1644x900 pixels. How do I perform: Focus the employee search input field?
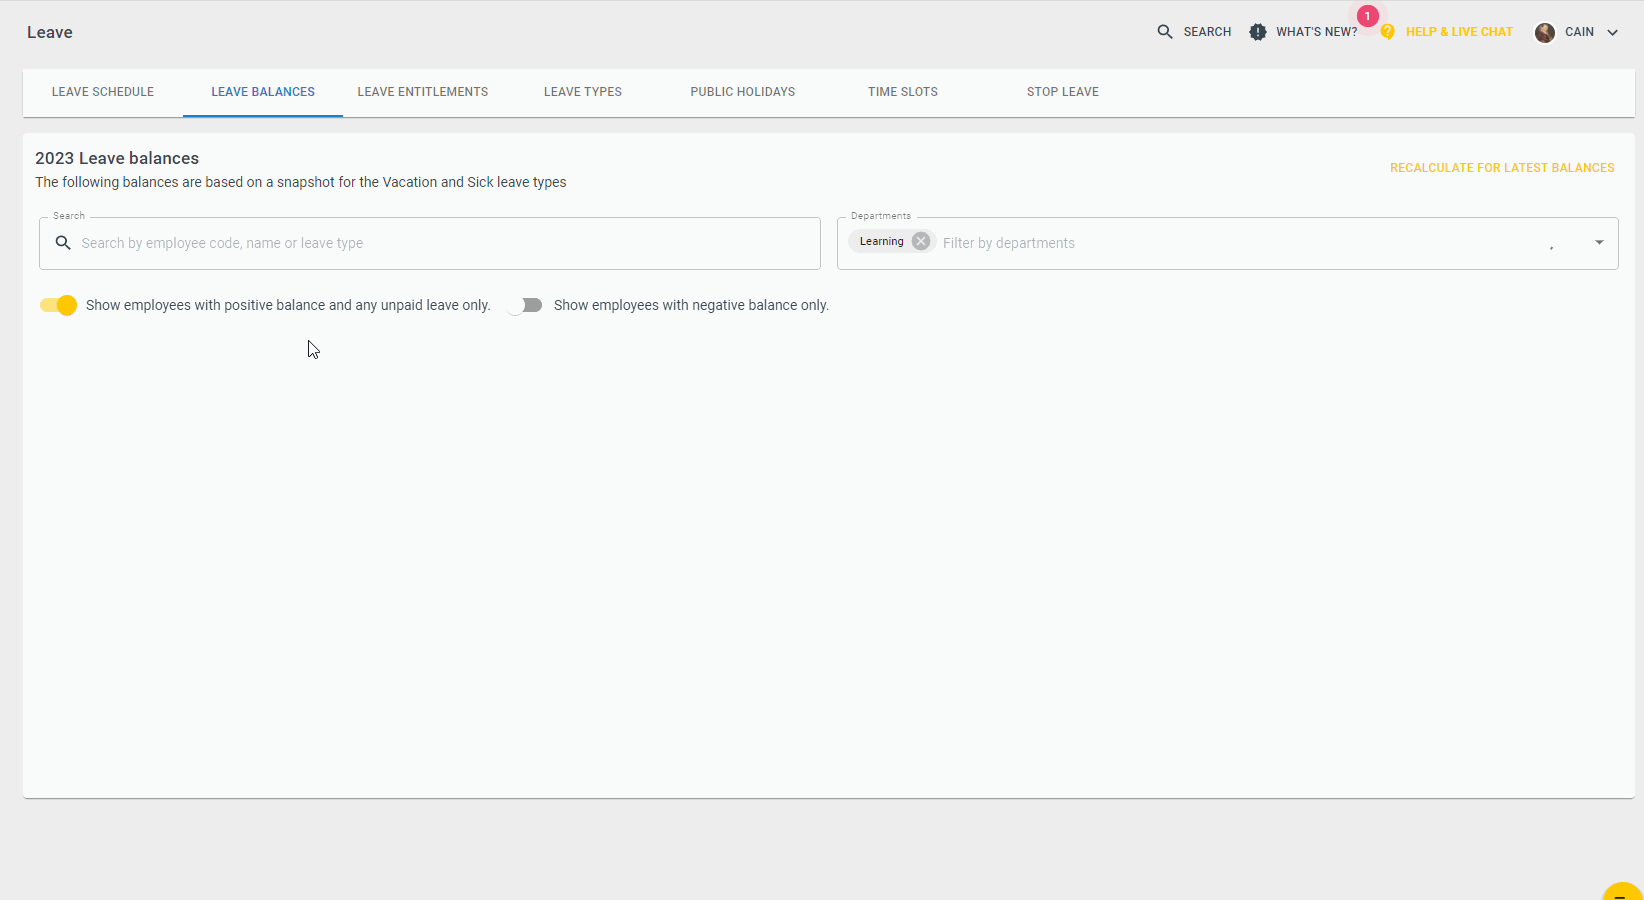pos(430,243)
